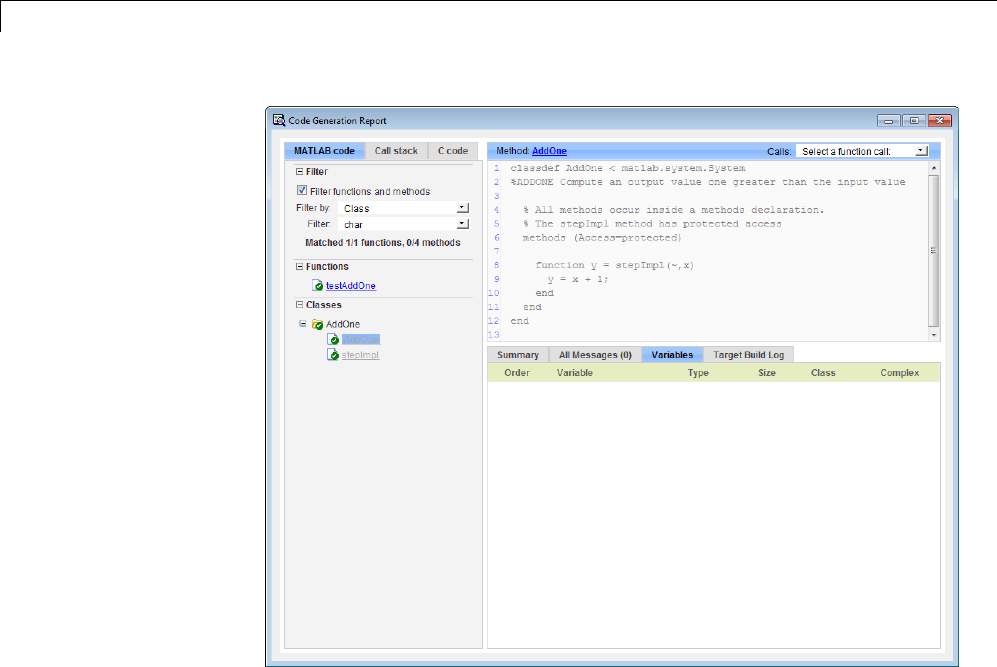The height and width of the screenshot is (667, 997).
Task: Click code line 'classdef AddOne < matlab.system.System'
Action: pyautogui.click(x=628, y=168)
